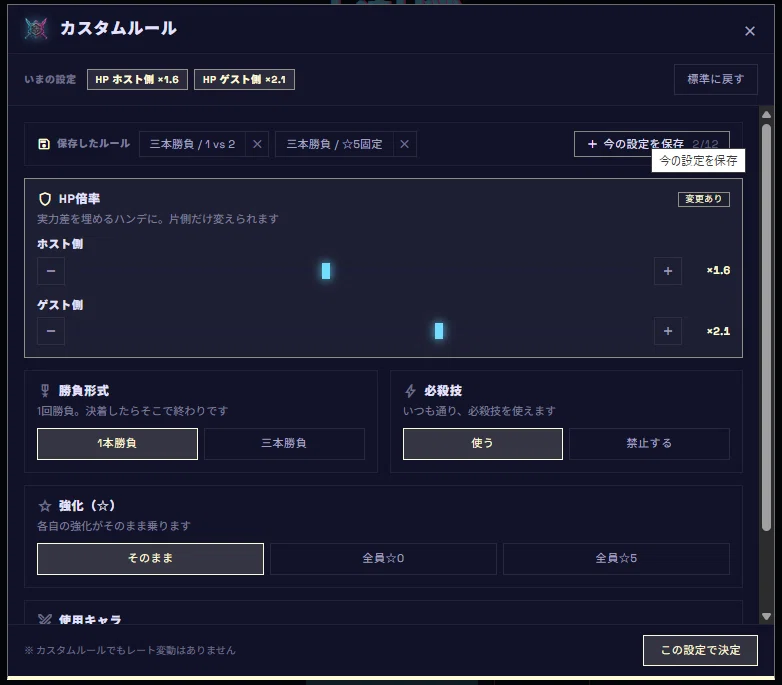Click the note ※カスタムルールでもレート変動はありません
Screen dimensions: 782x685
pos(130,650)
